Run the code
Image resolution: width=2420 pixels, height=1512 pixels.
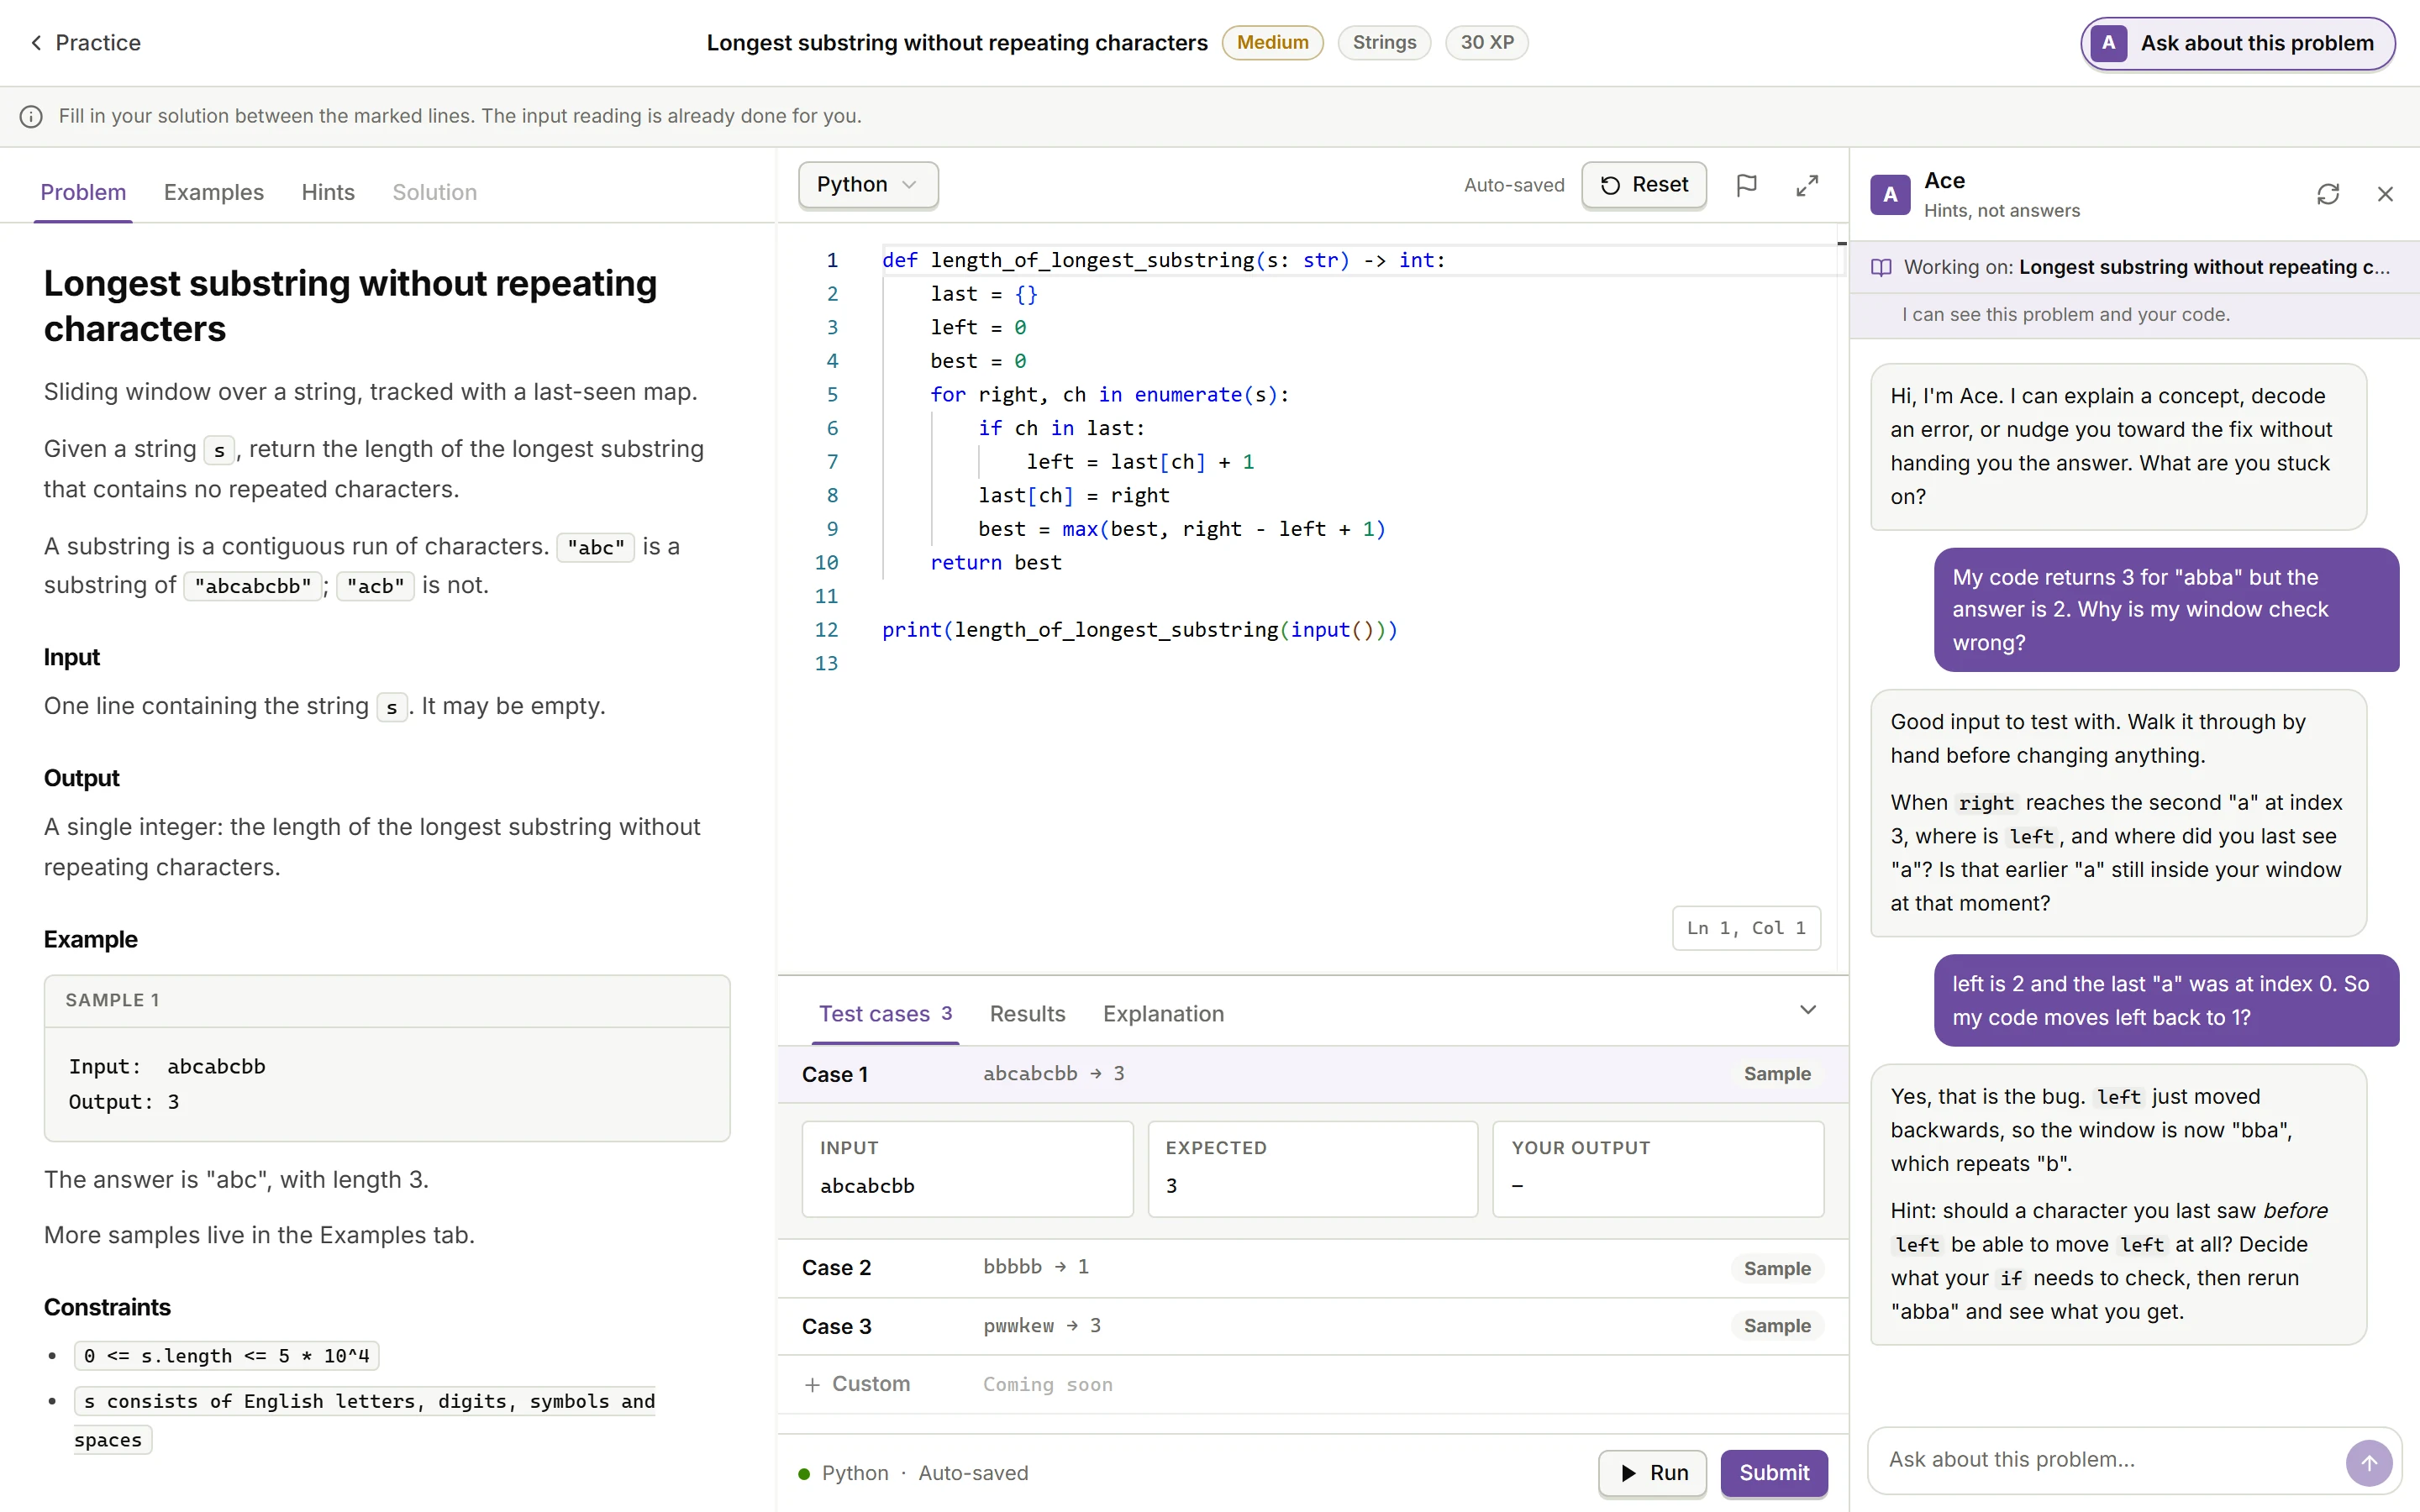coord(1652,1473)
